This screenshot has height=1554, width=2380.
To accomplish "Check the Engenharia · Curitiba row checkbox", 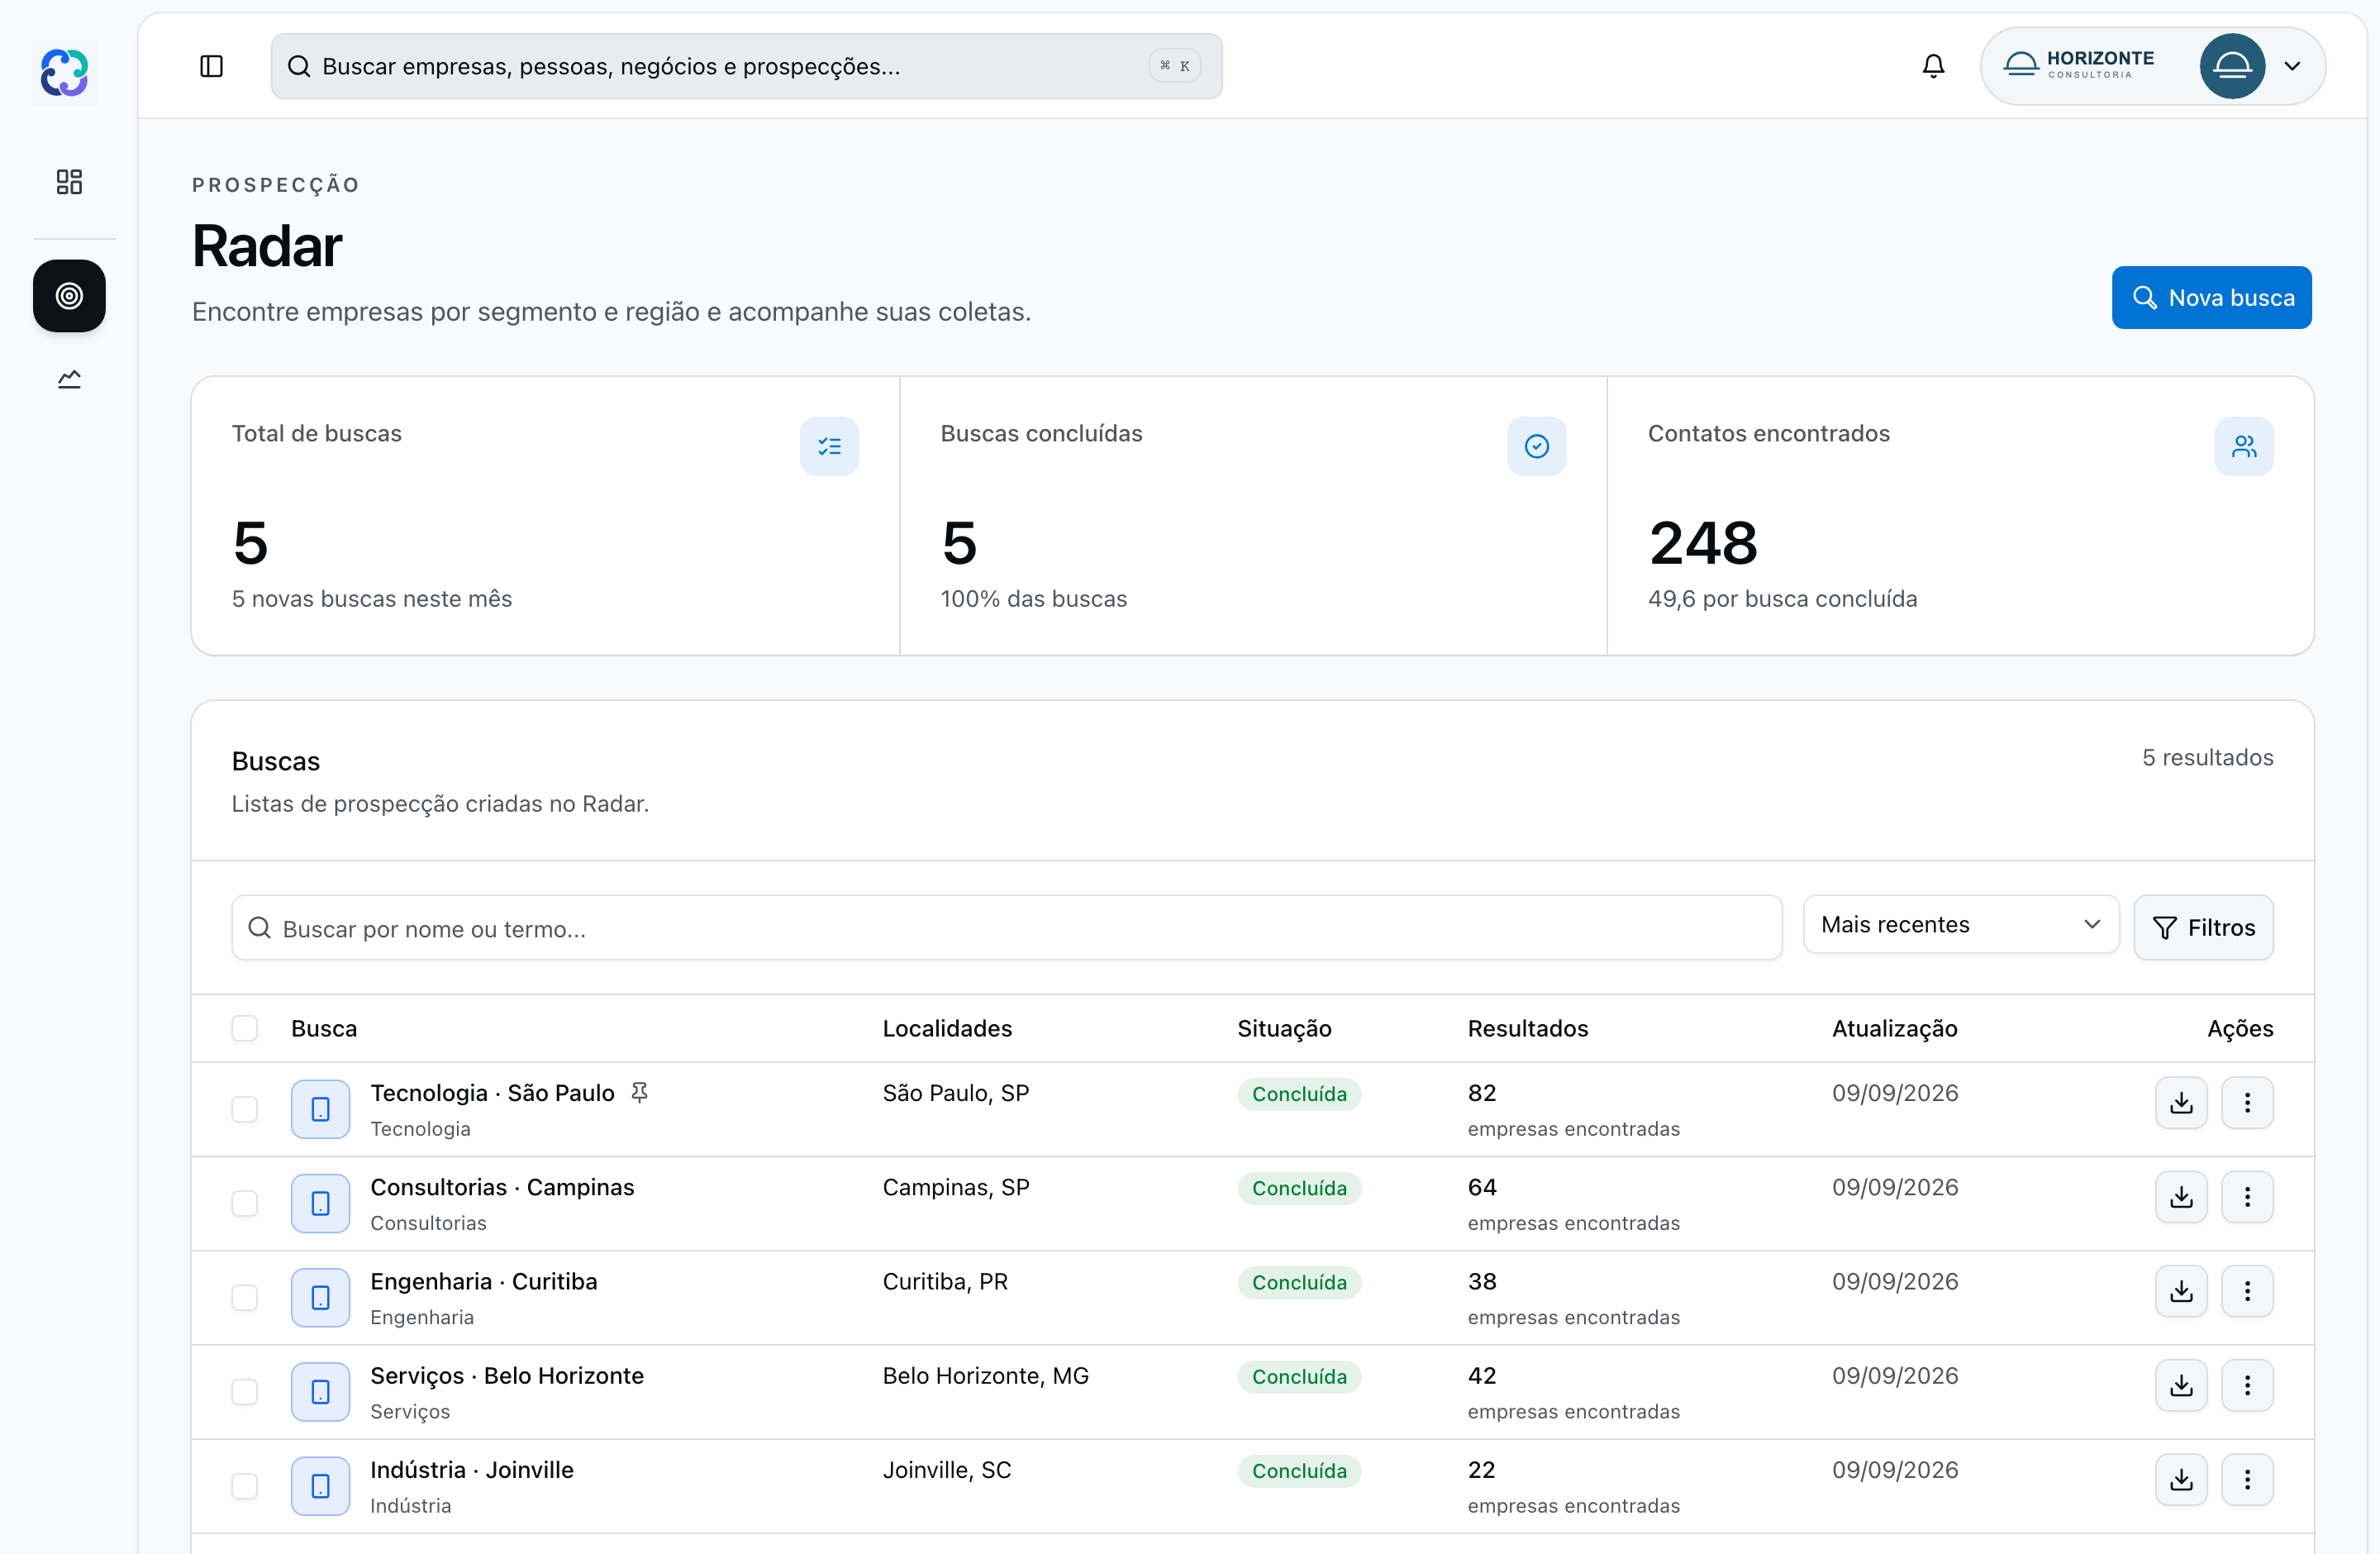I will point(244,1298).
